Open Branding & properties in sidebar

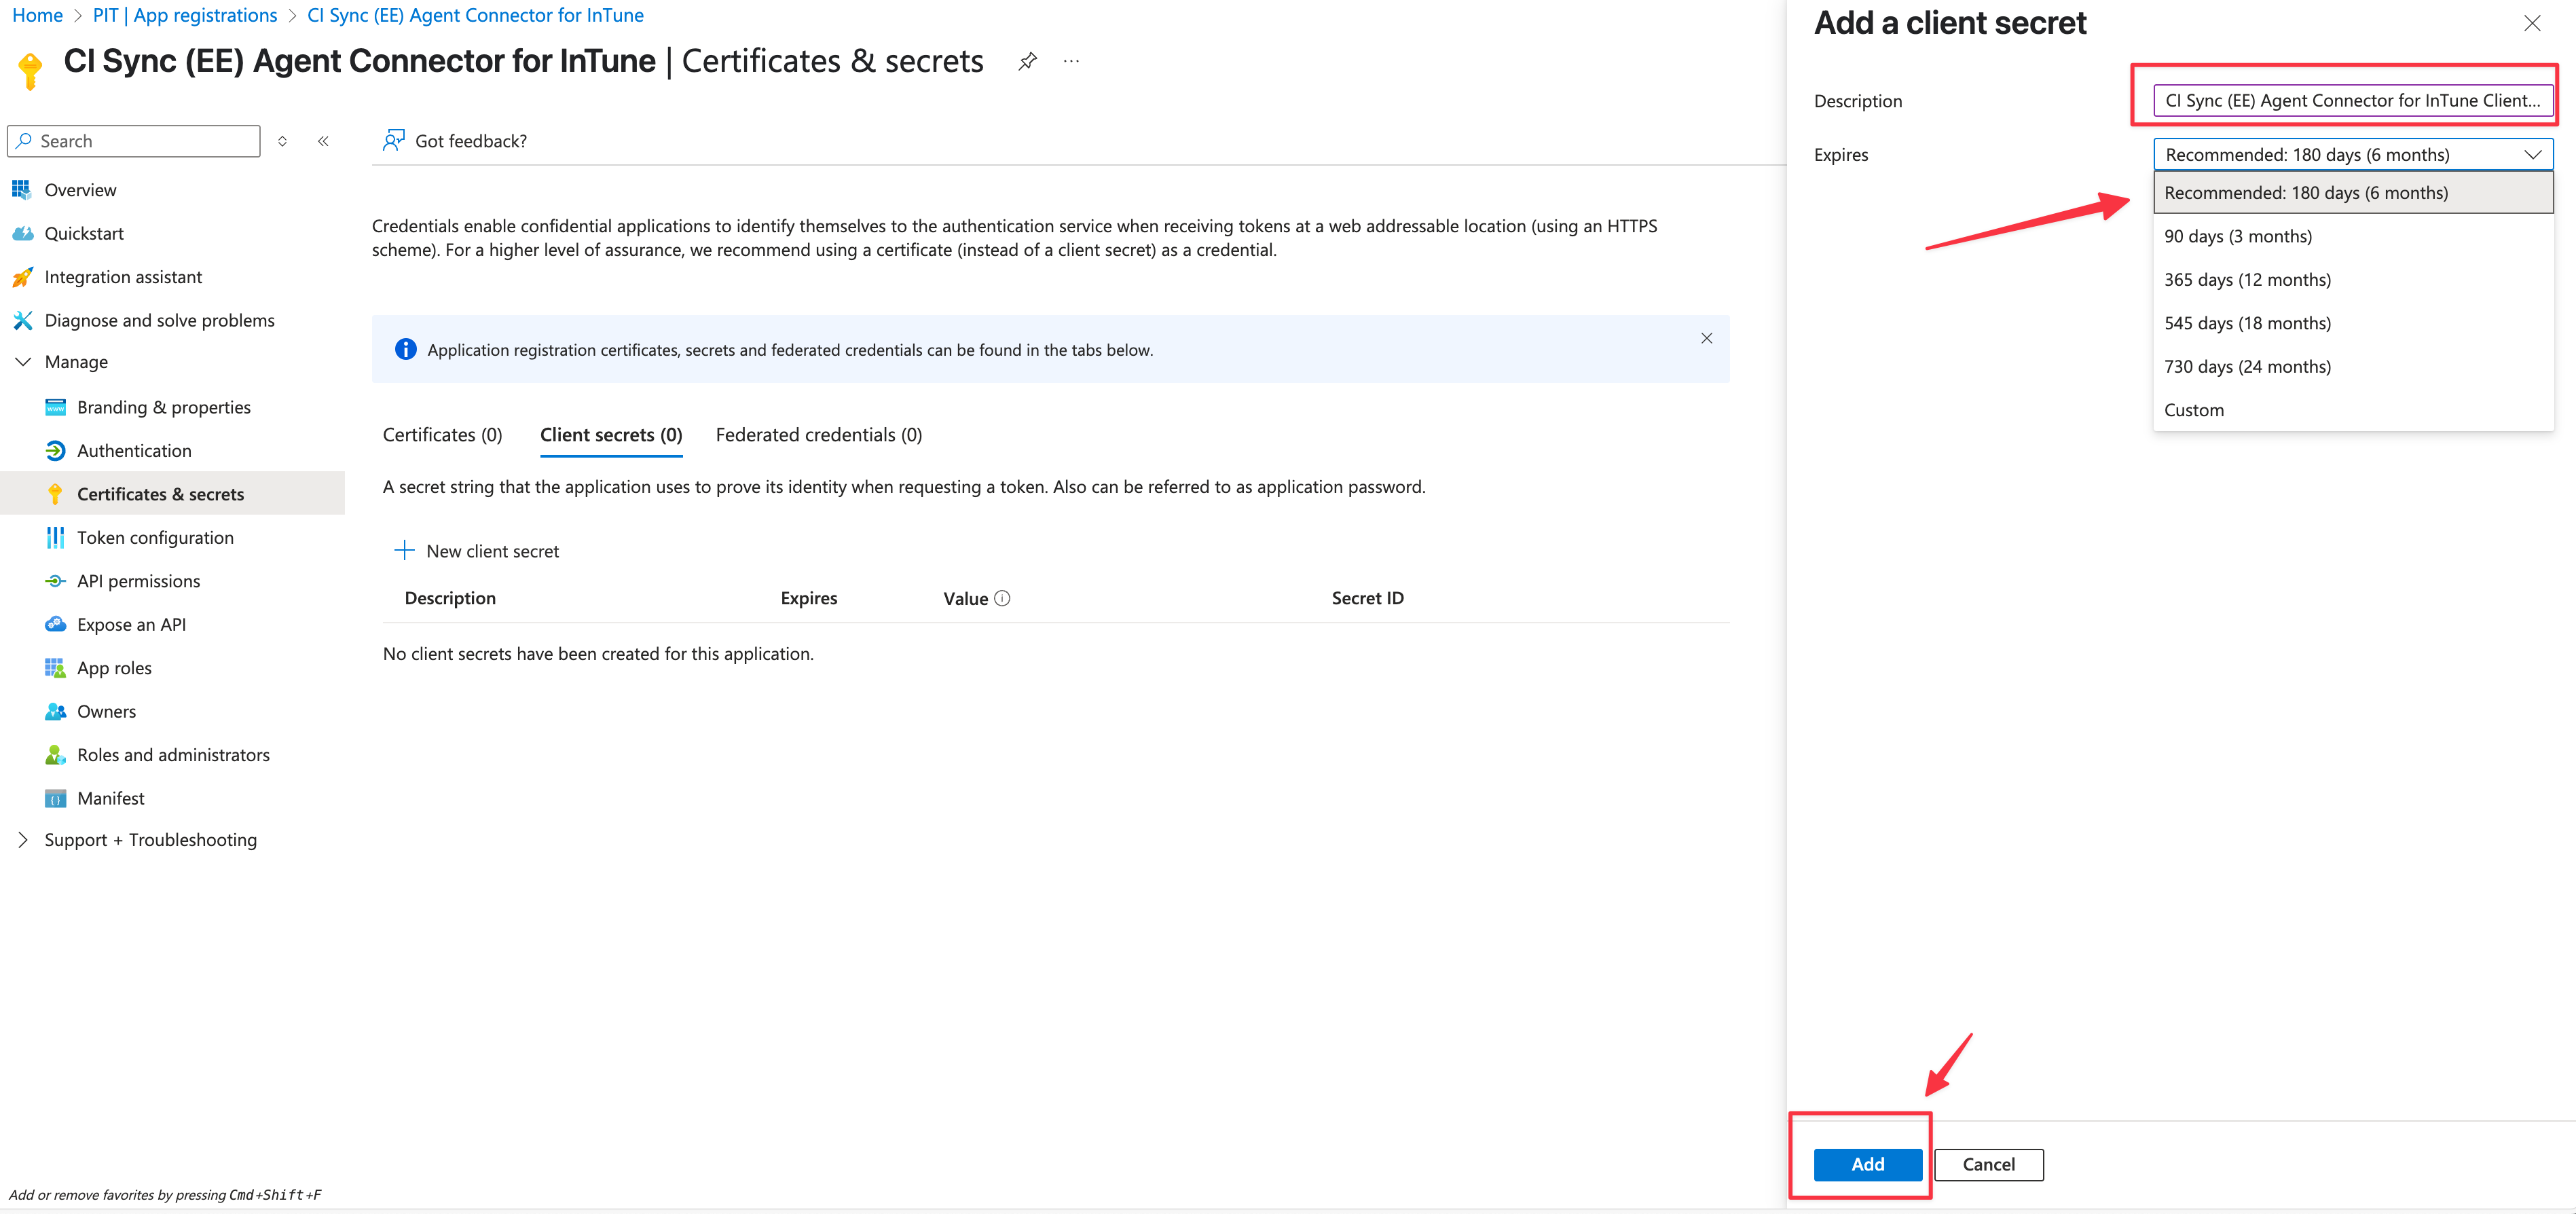tap(164, 407)
